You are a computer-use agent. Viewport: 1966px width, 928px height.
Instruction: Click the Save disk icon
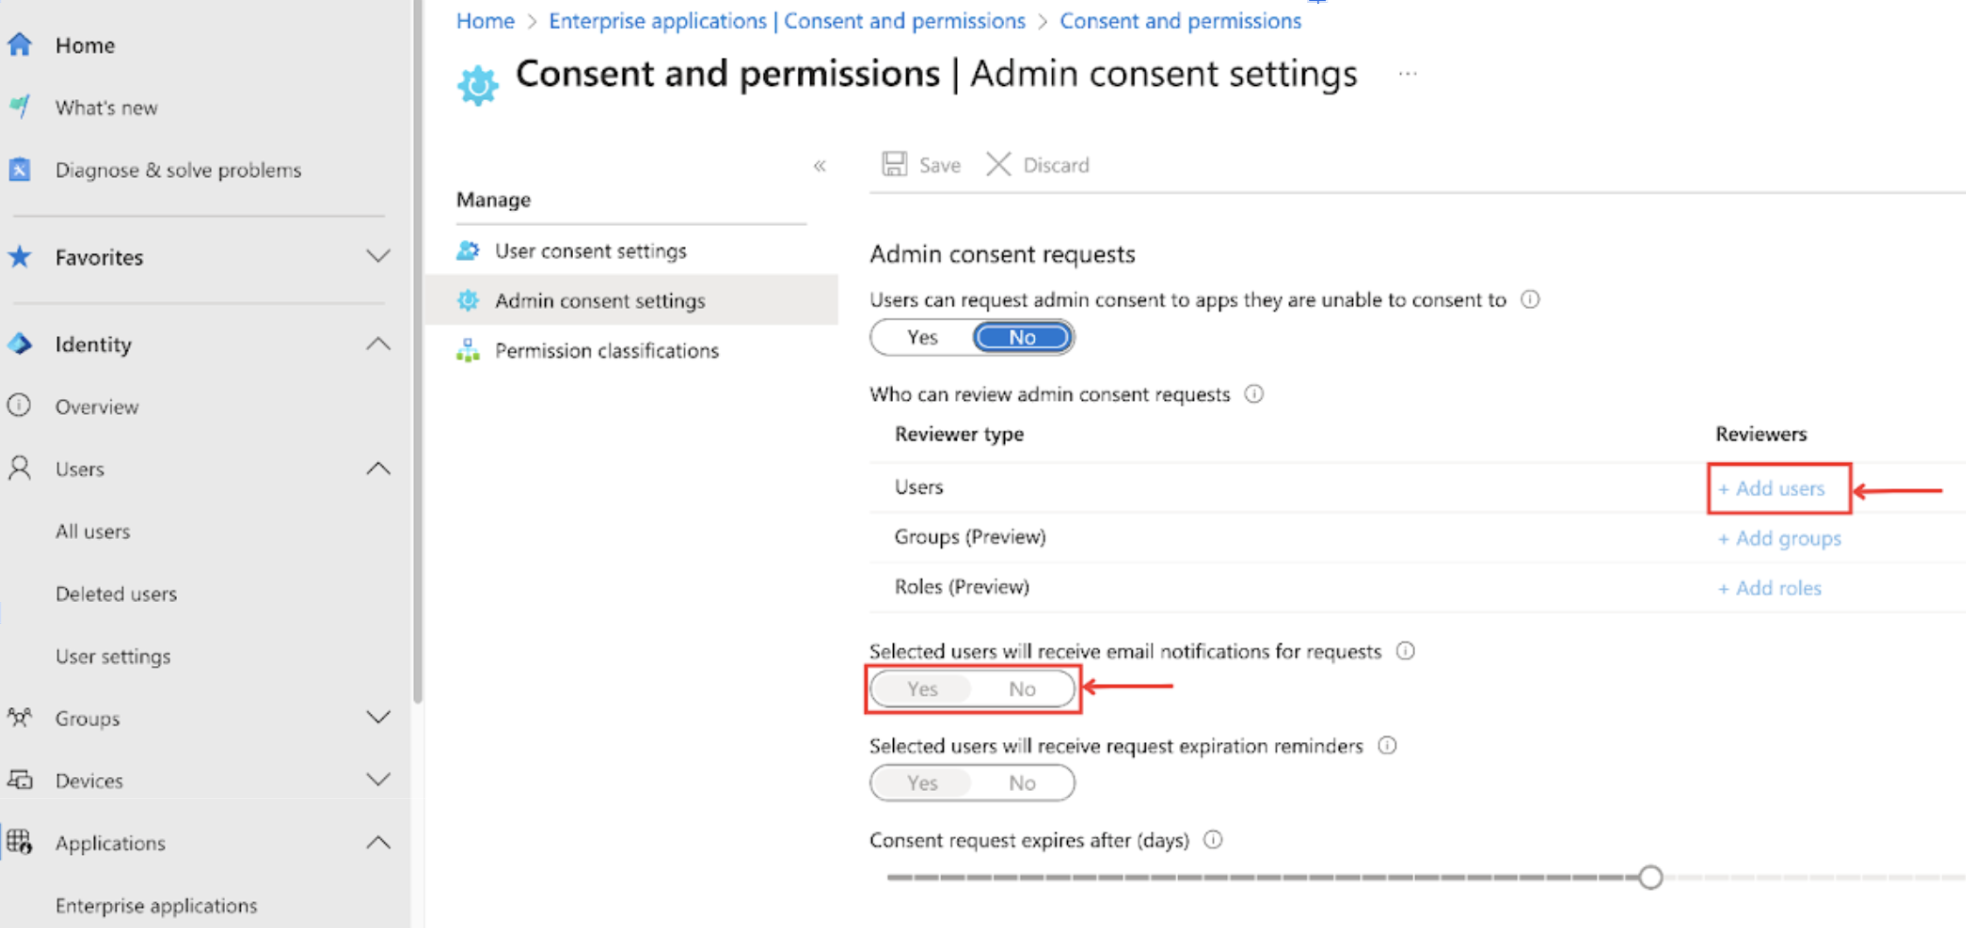click(x=893, y=164)
